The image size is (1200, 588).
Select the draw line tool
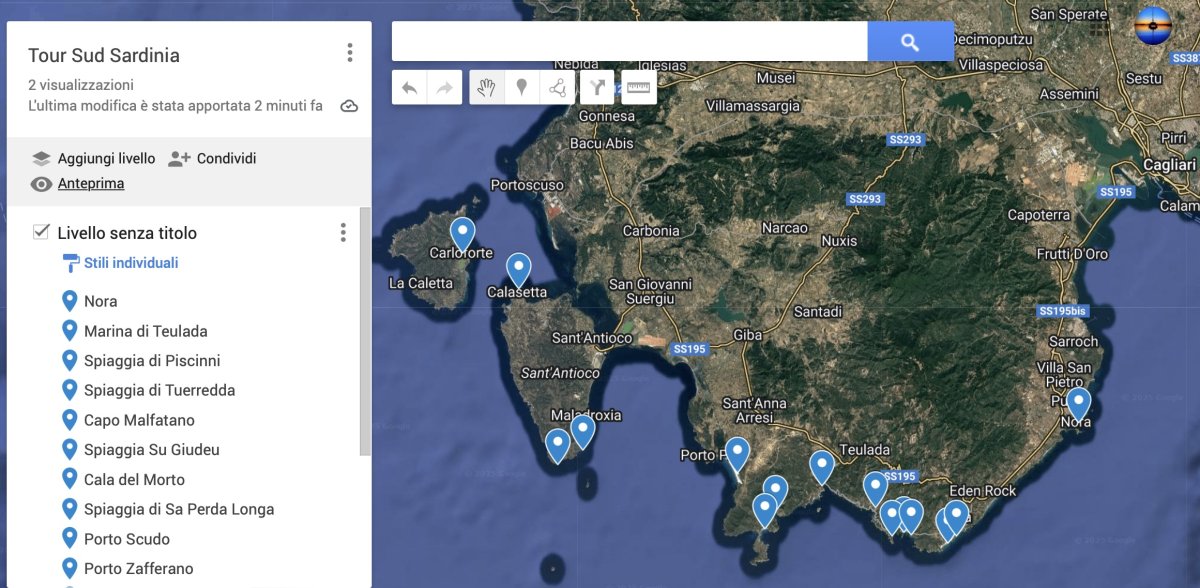(556, 88)
